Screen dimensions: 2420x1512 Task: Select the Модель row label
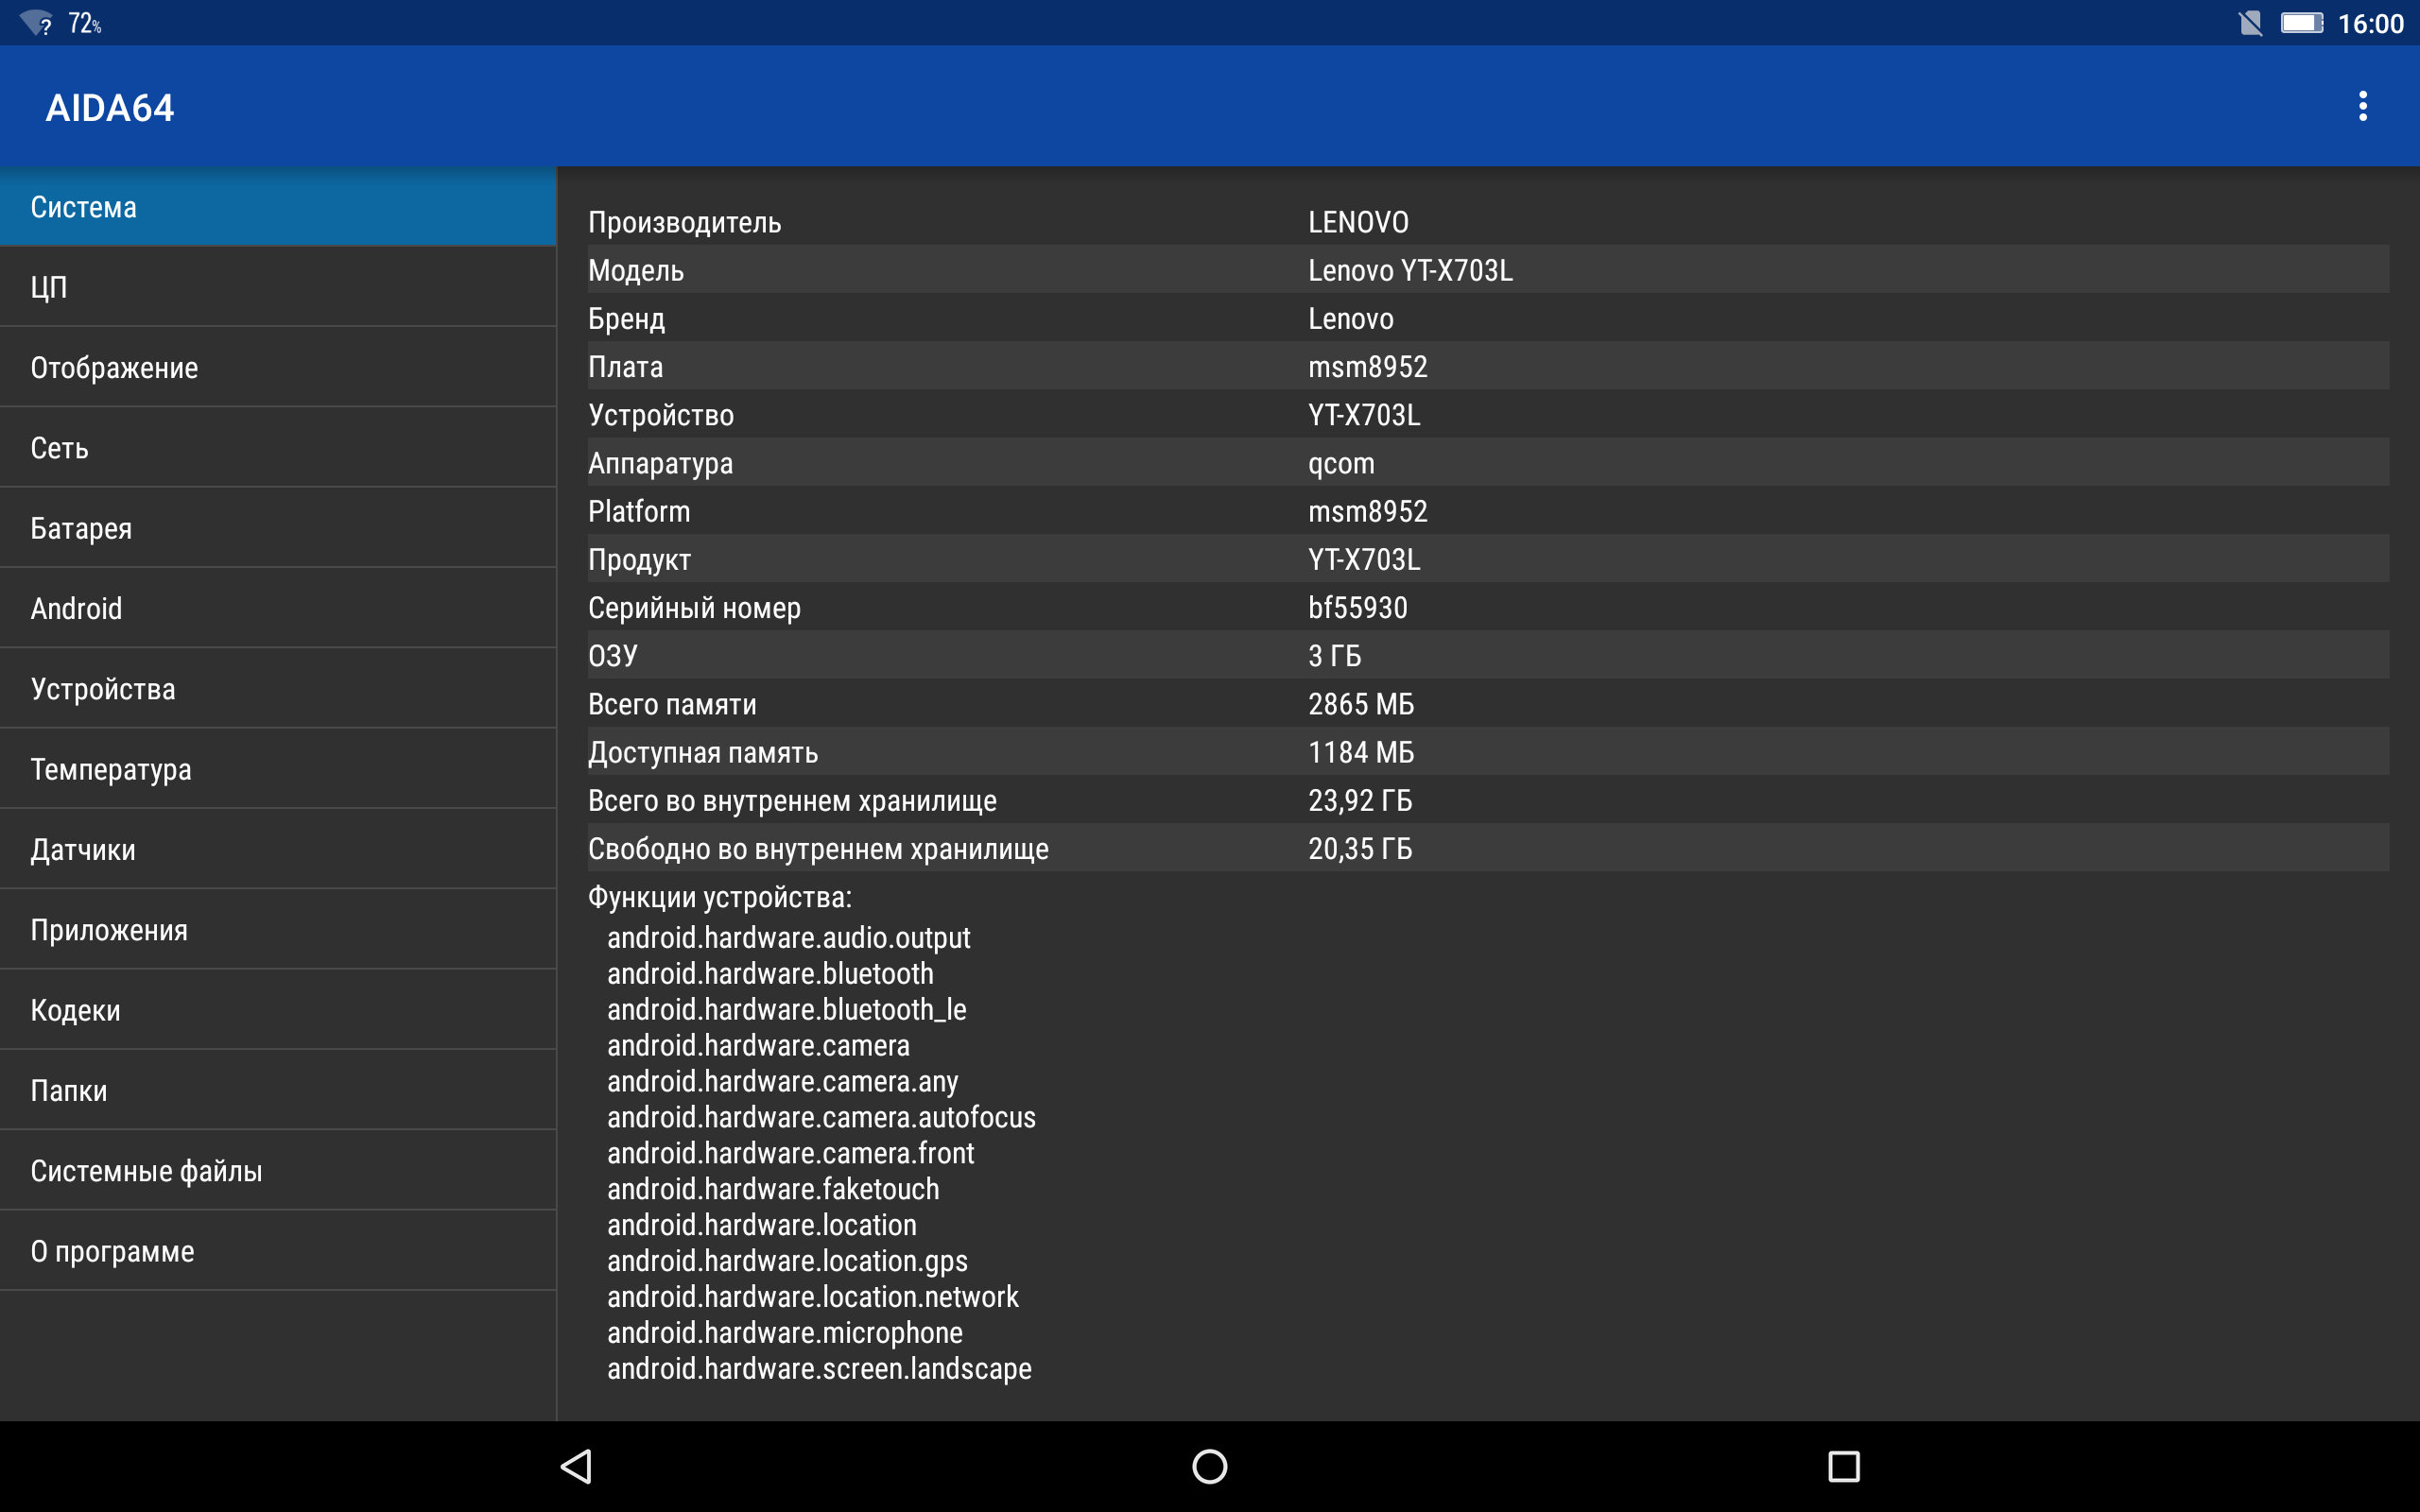pyautogui.click(x=636, y=270)
